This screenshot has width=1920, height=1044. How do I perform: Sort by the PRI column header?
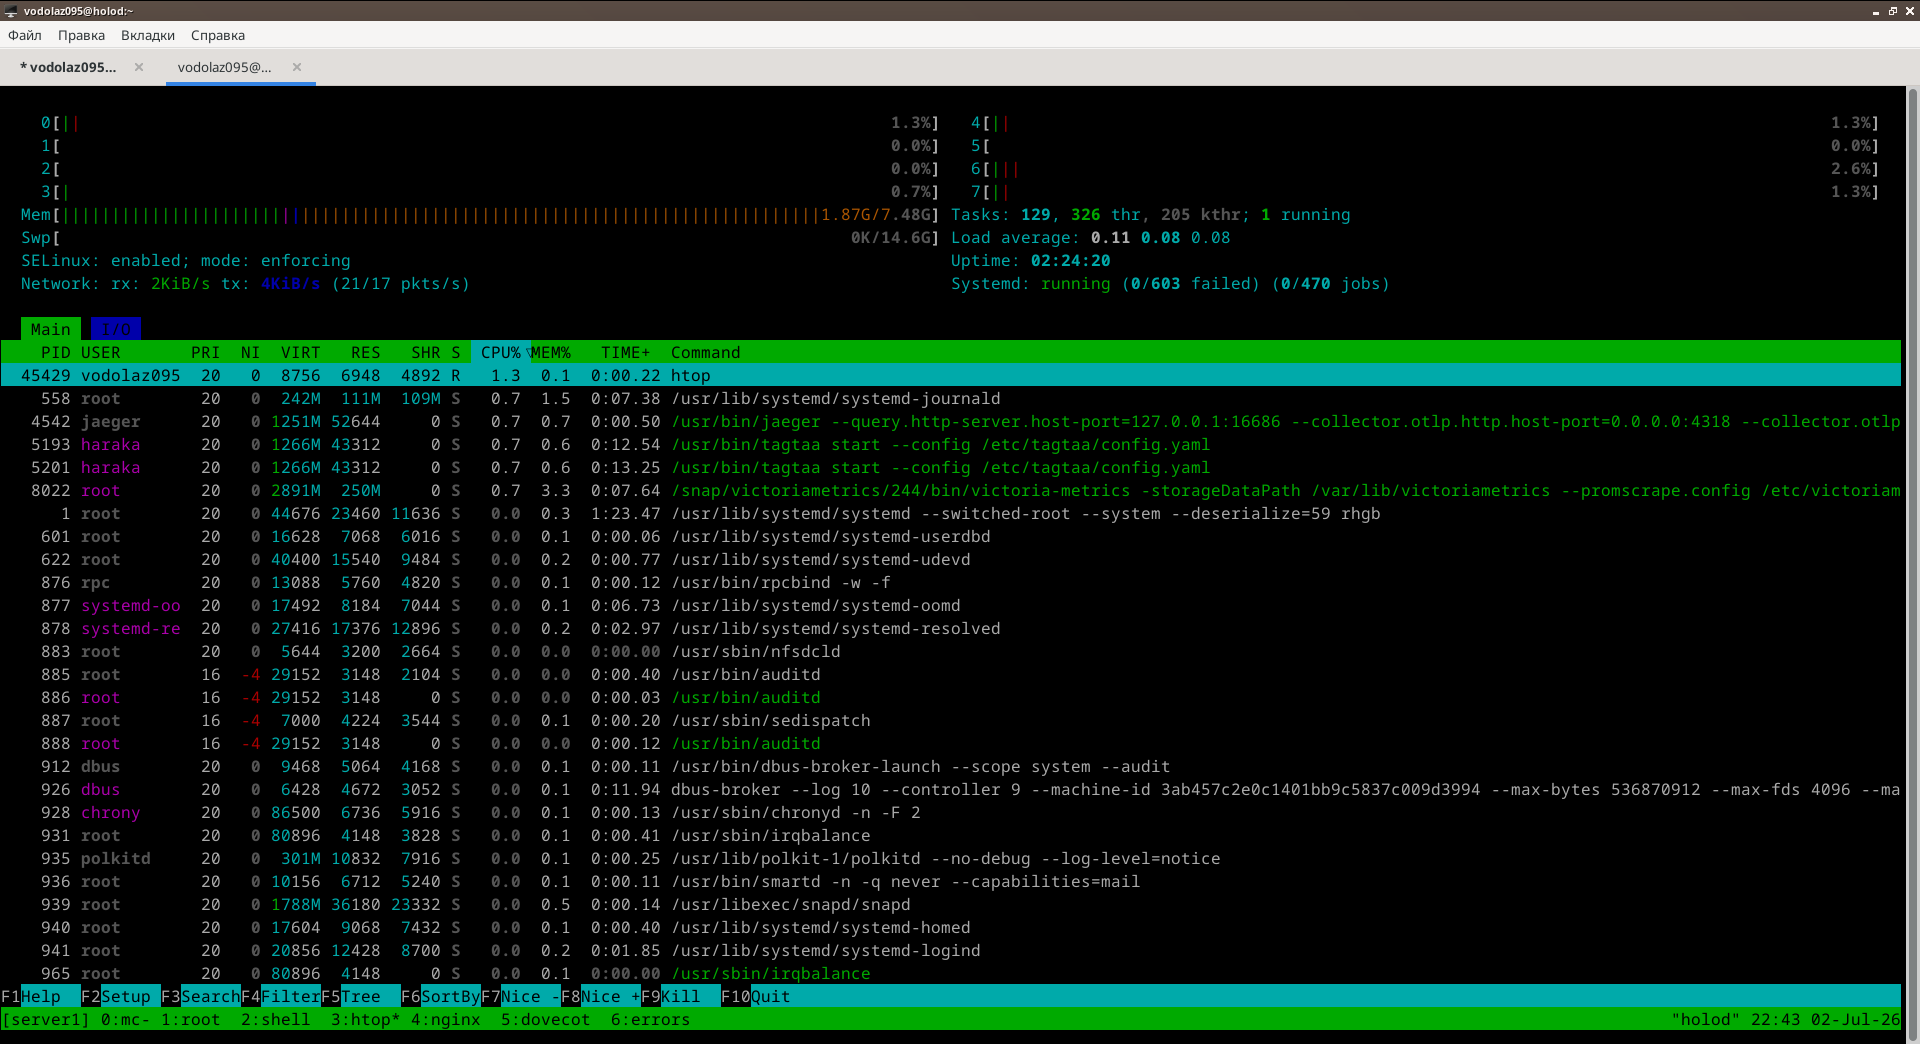click(205, 352)
